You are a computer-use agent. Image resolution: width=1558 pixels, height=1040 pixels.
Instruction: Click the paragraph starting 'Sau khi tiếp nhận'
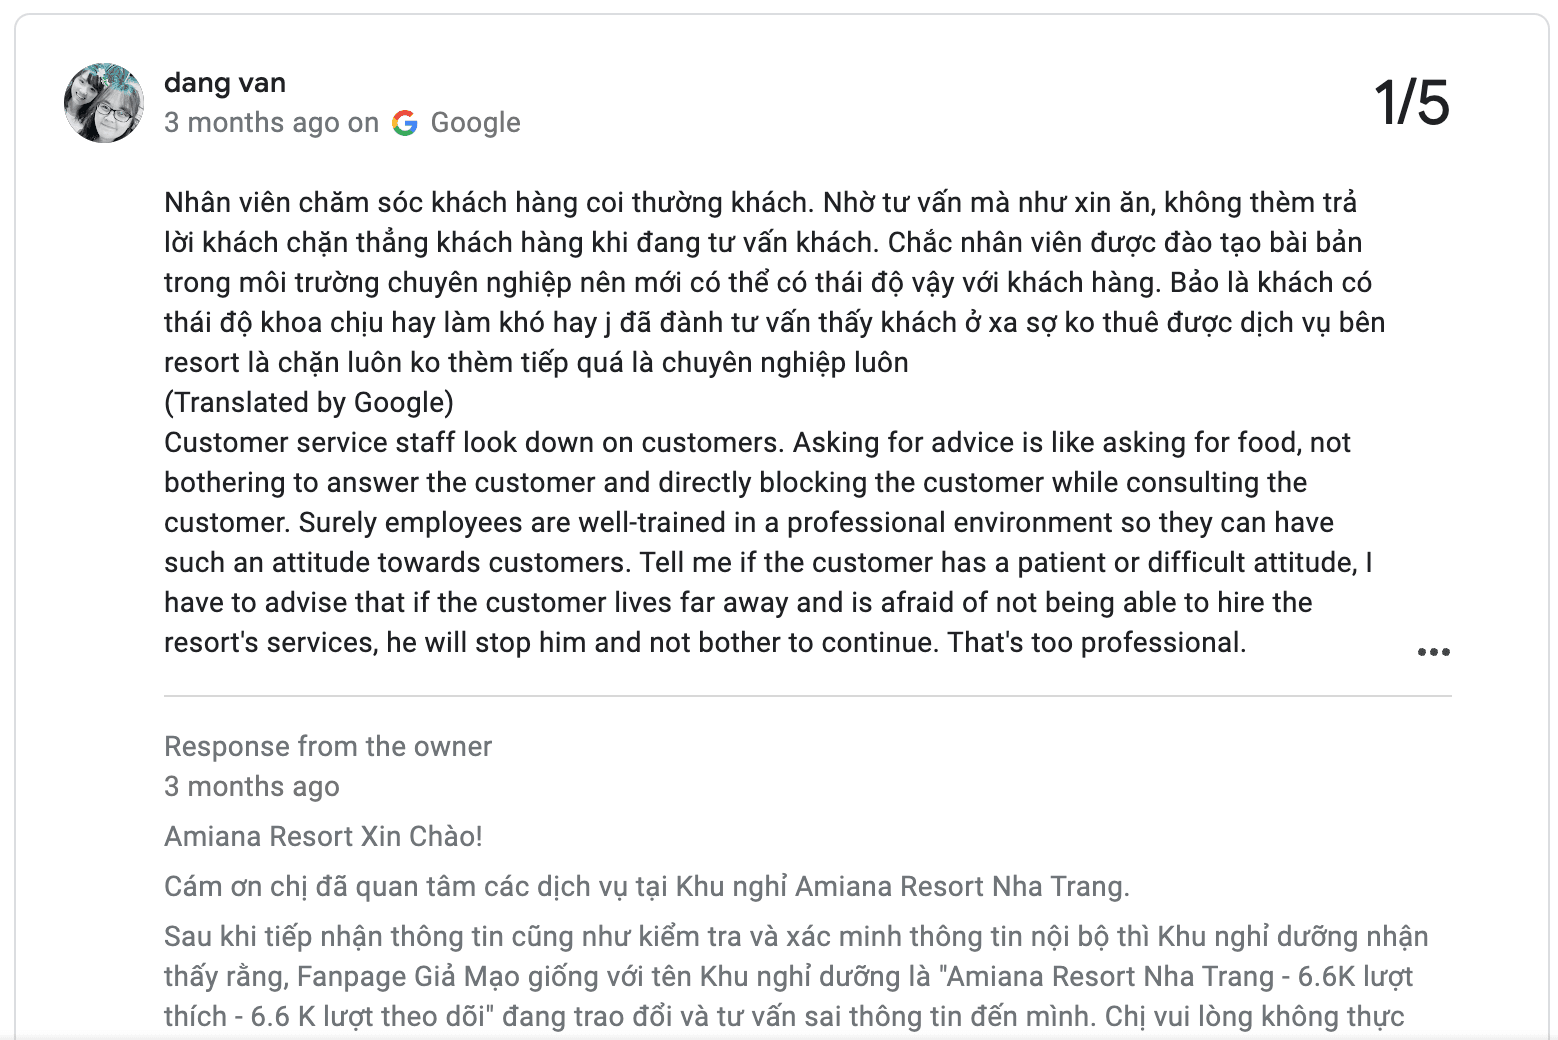795,936
